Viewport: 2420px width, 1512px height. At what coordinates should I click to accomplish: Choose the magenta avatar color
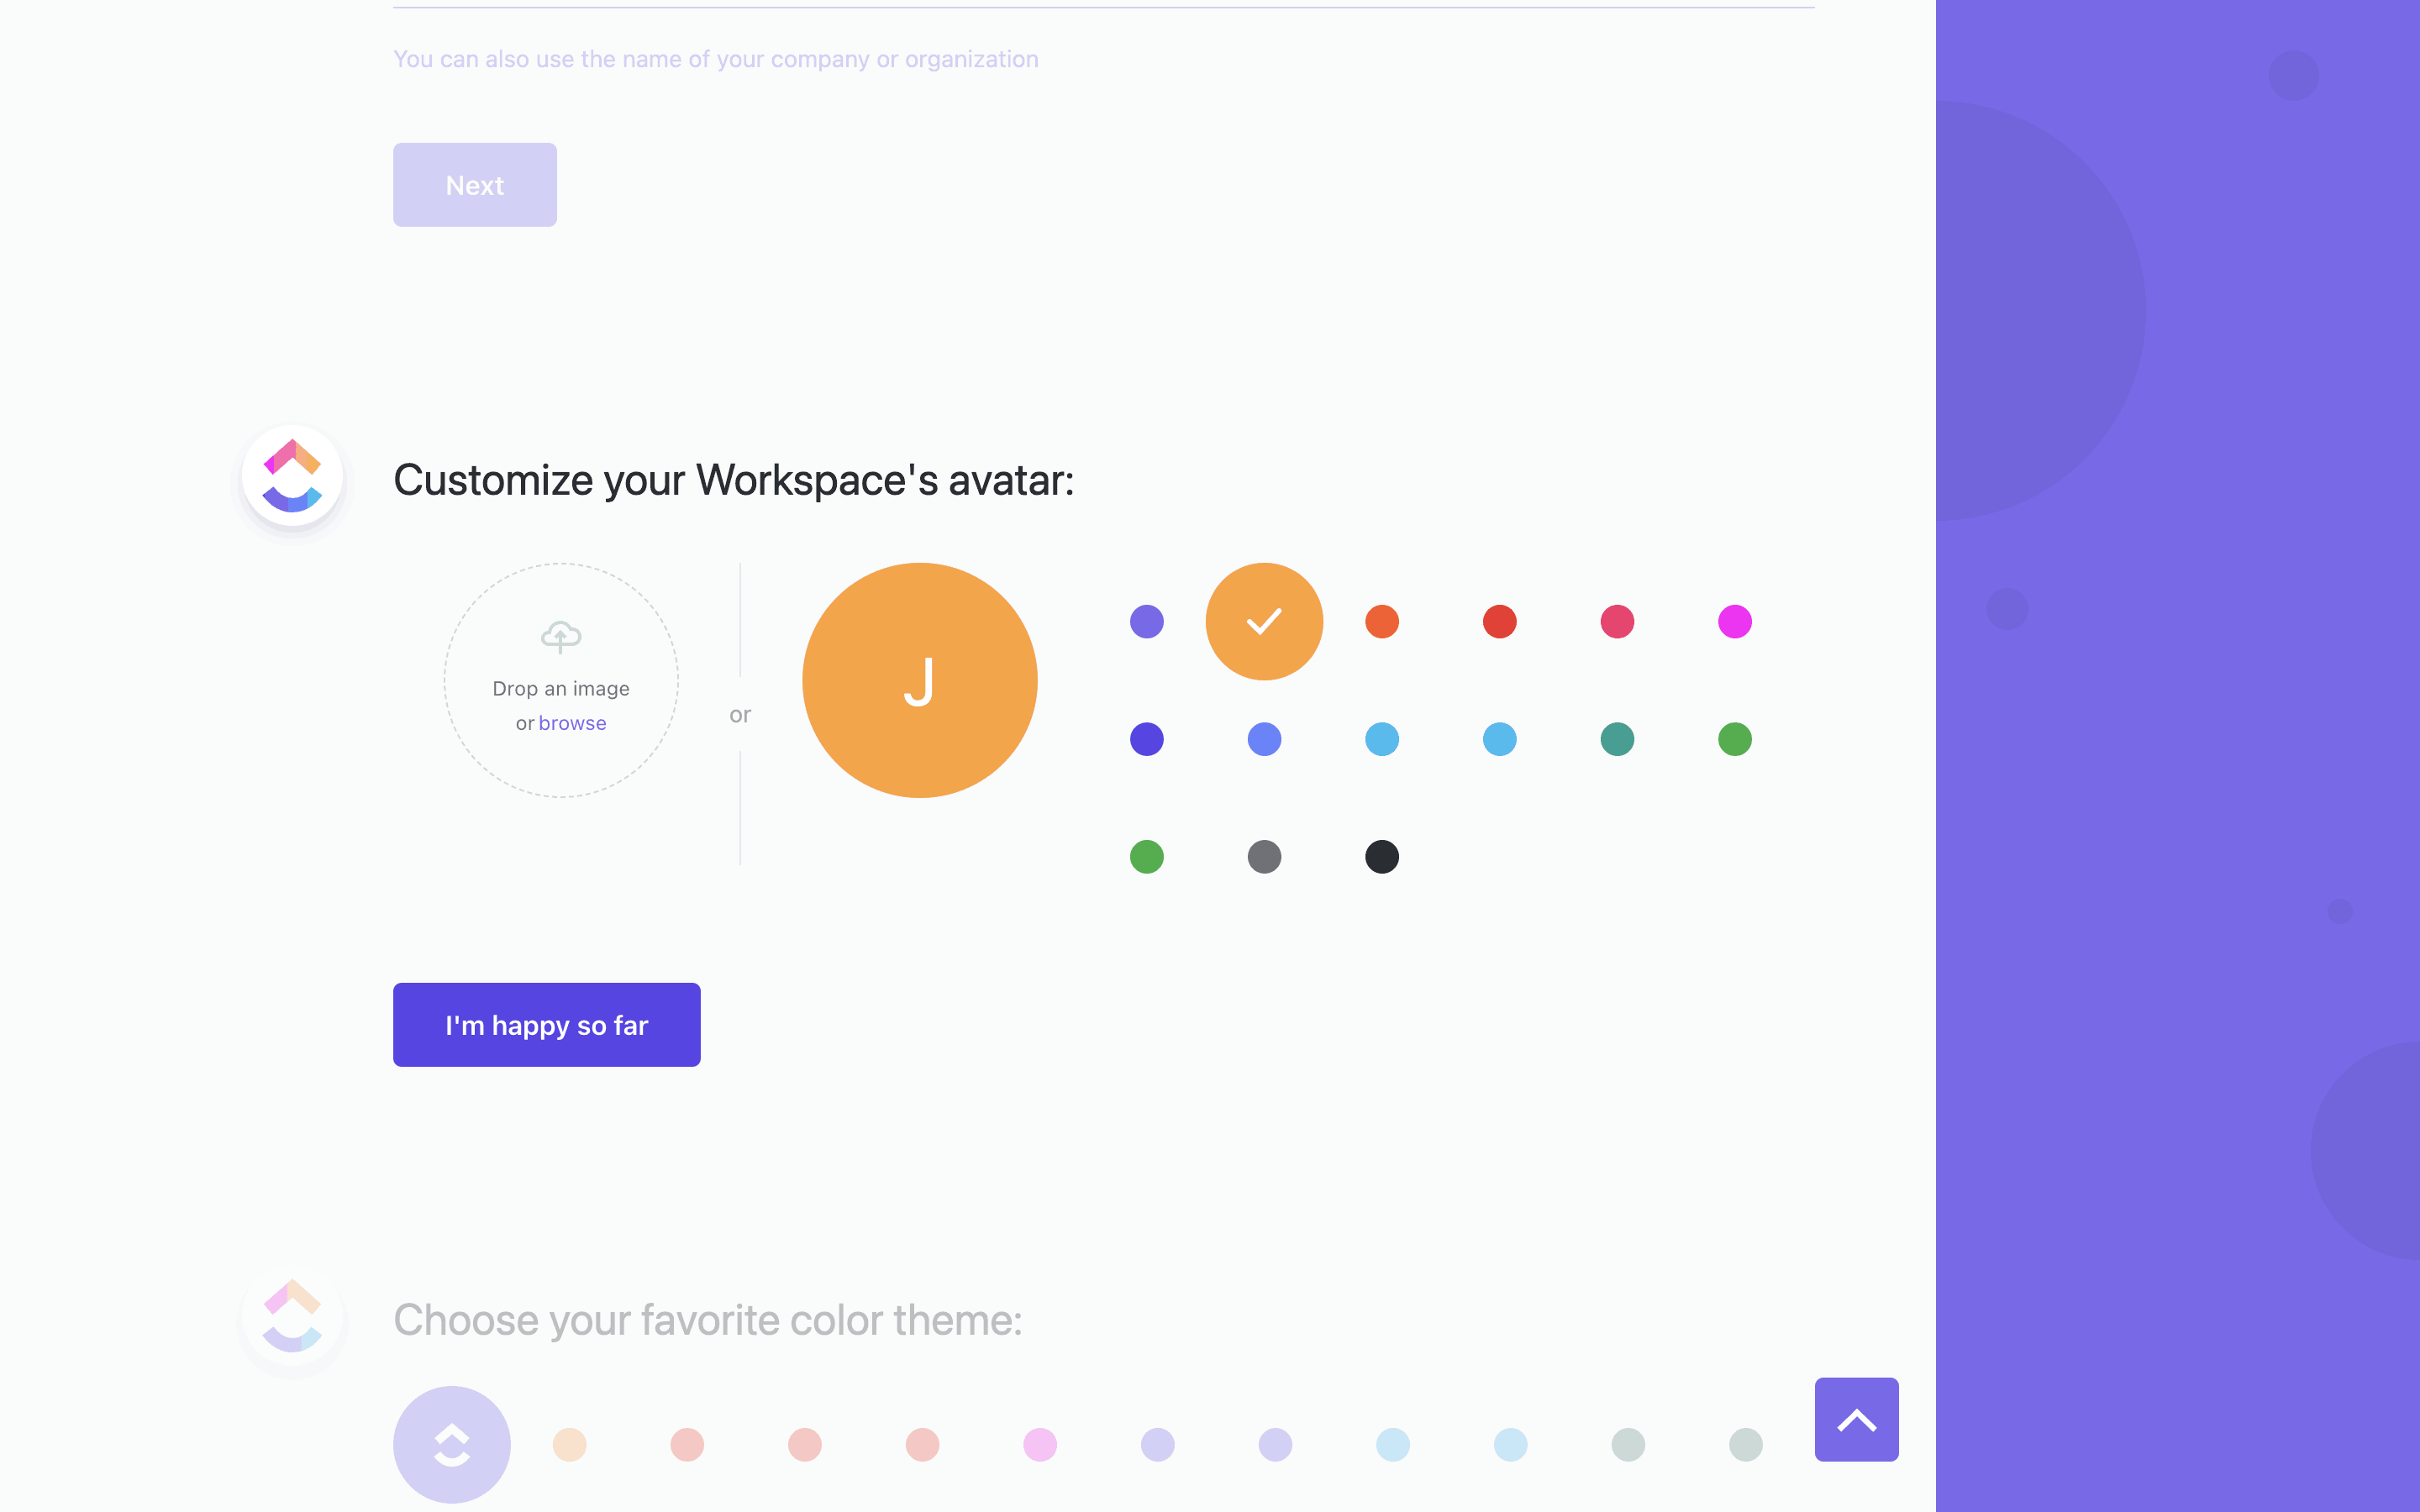coord(1735,621)
